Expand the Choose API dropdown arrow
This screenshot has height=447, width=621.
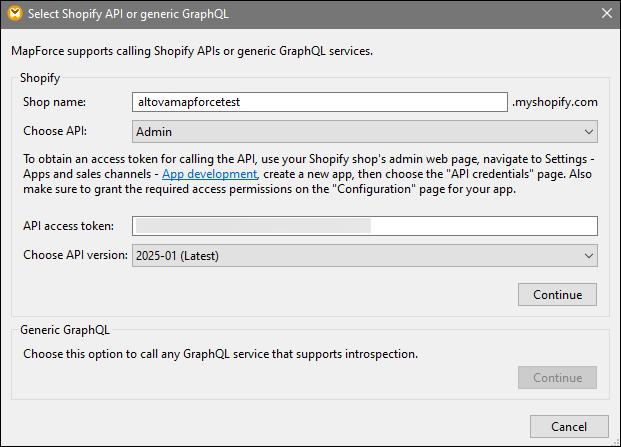(x=589, y=130)
